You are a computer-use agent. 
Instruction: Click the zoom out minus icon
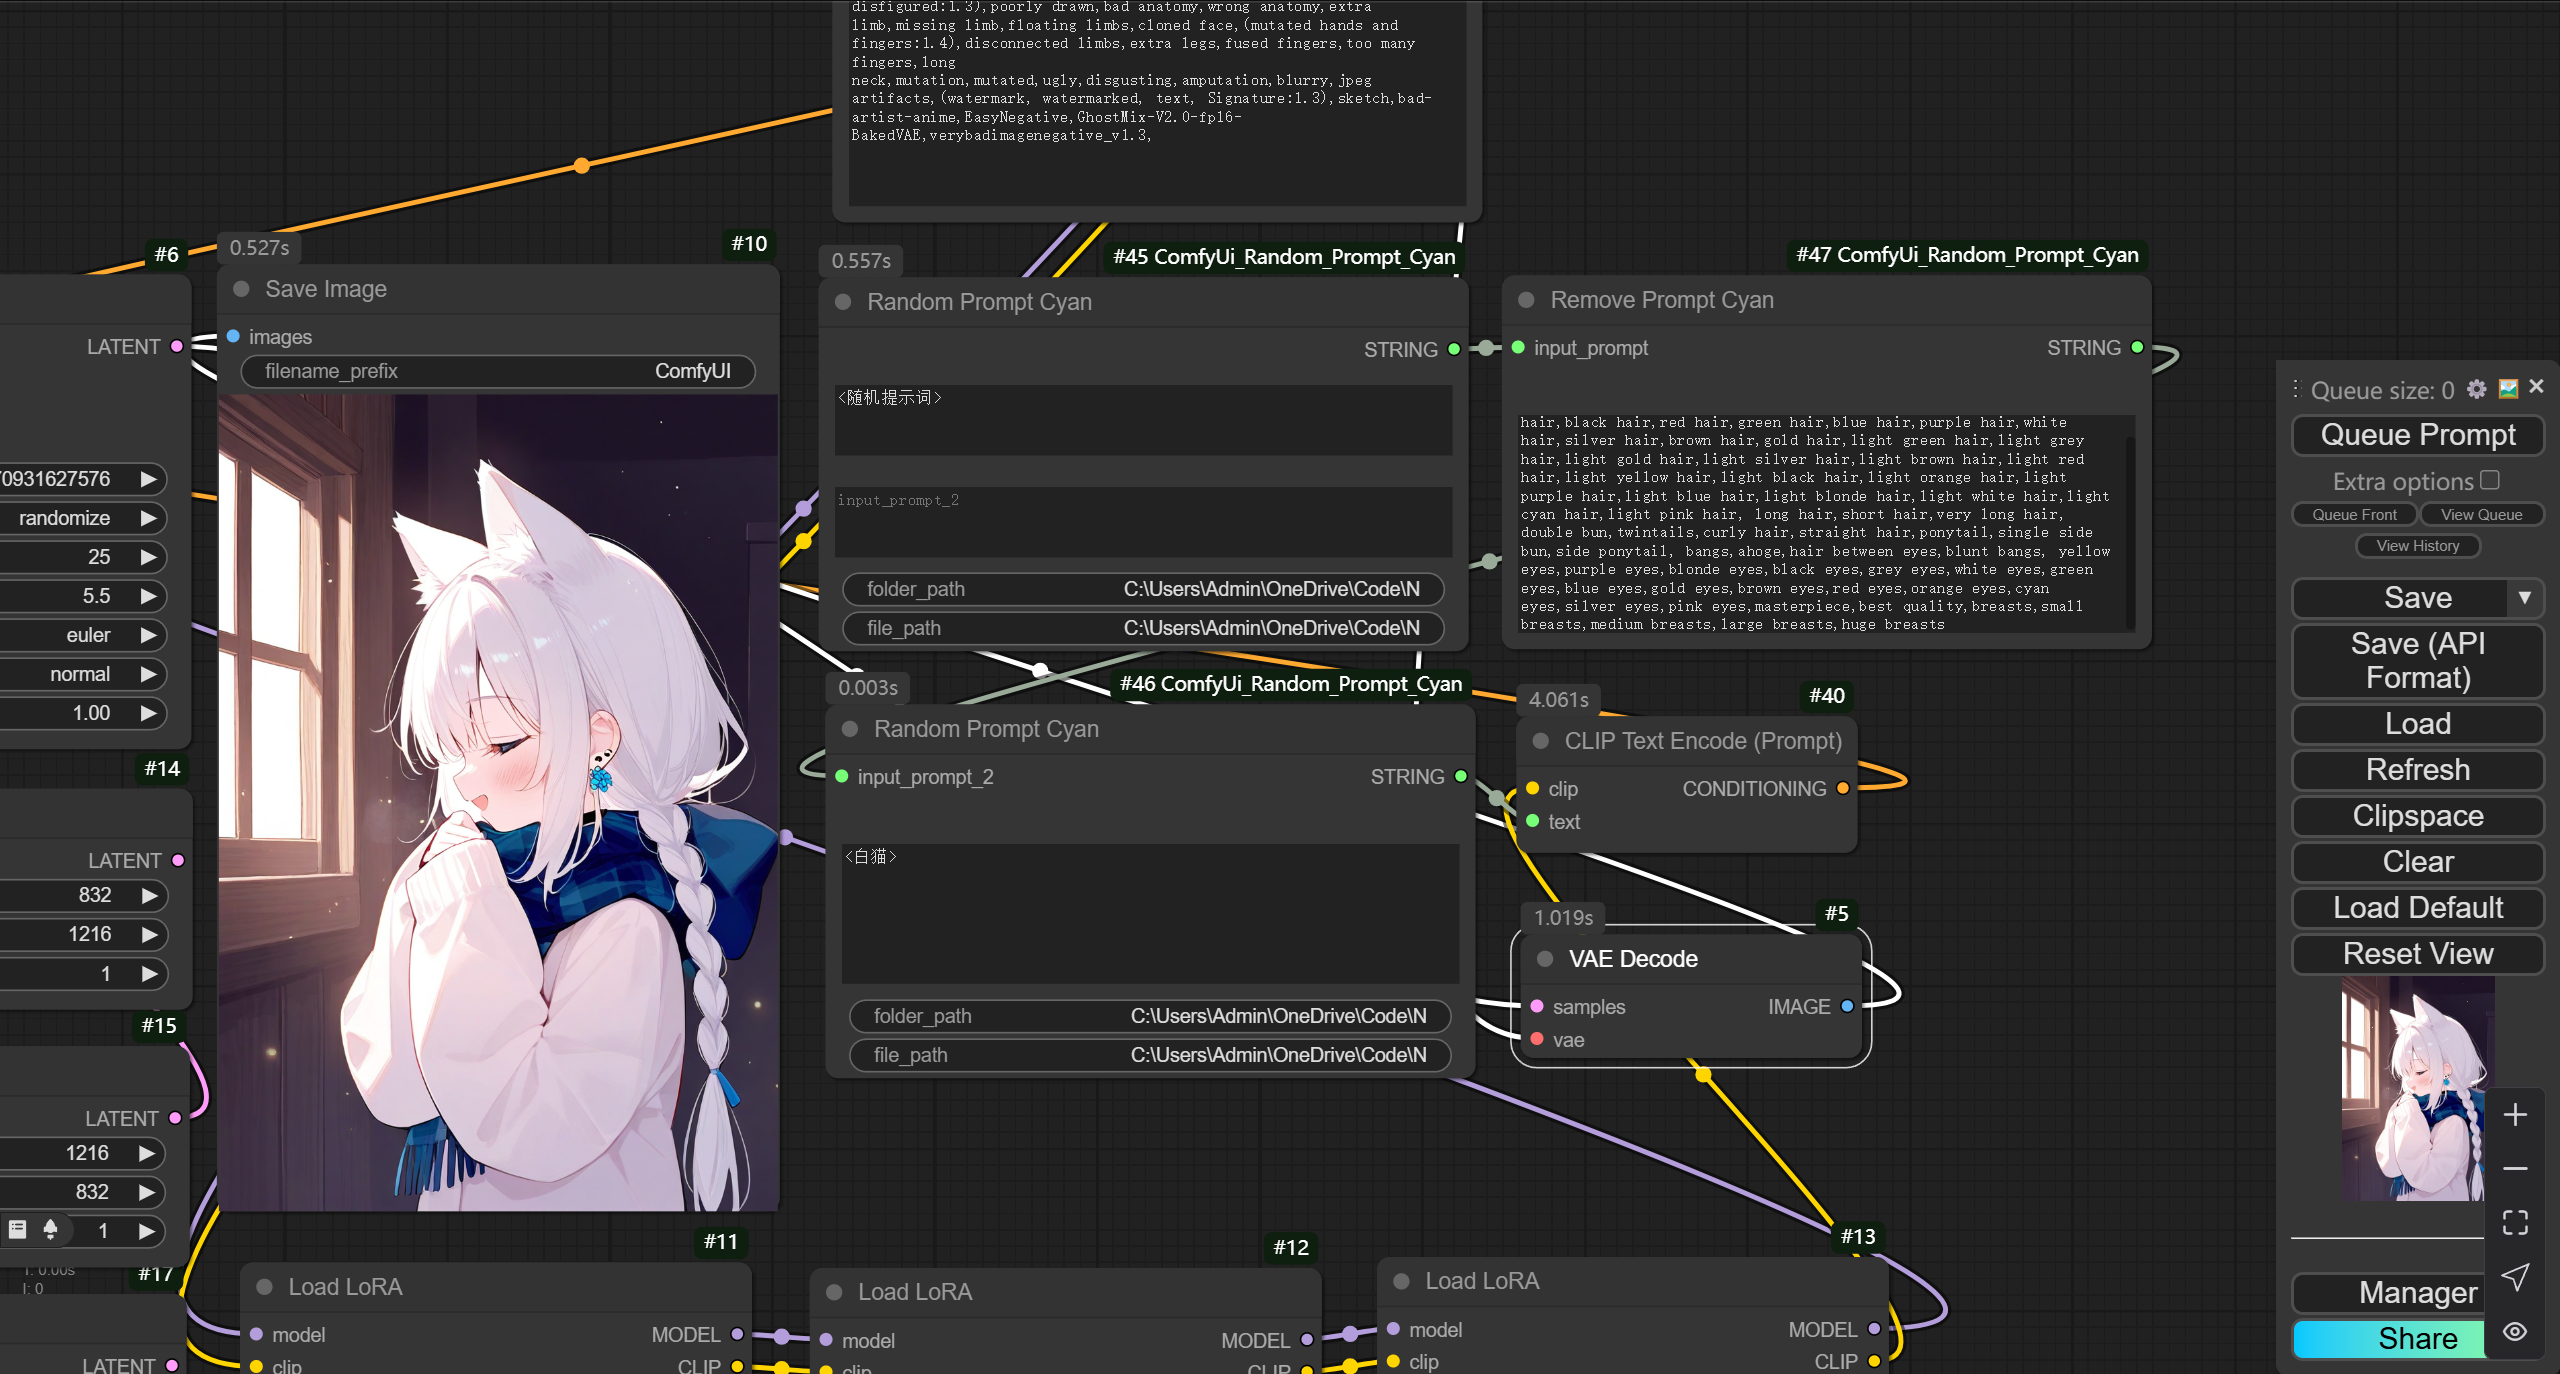point(2515,1168)
